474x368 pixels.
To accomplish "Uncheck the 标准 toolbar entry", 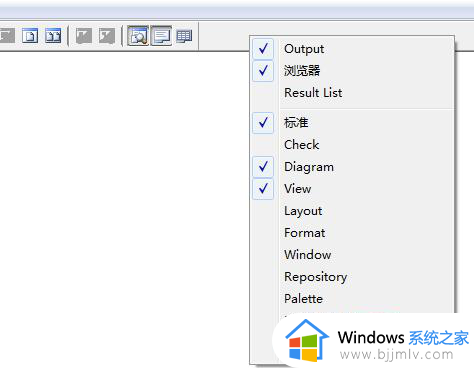I will tap(353, 123).
